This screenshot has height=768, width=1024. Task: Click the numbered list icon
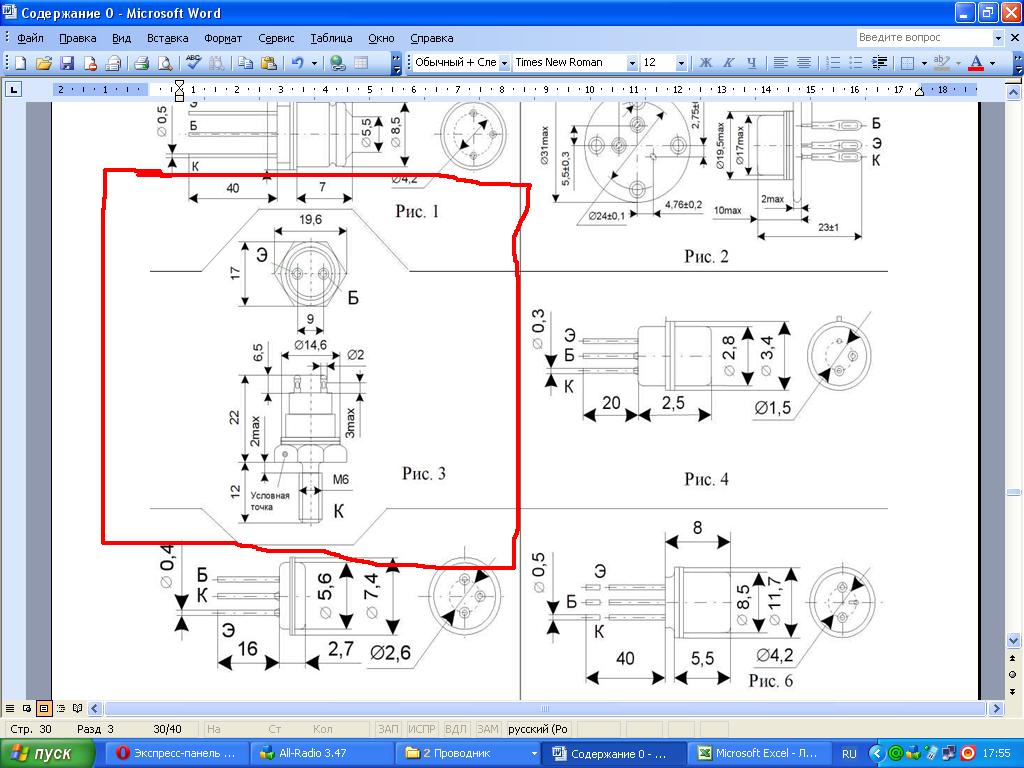[833, 63]
